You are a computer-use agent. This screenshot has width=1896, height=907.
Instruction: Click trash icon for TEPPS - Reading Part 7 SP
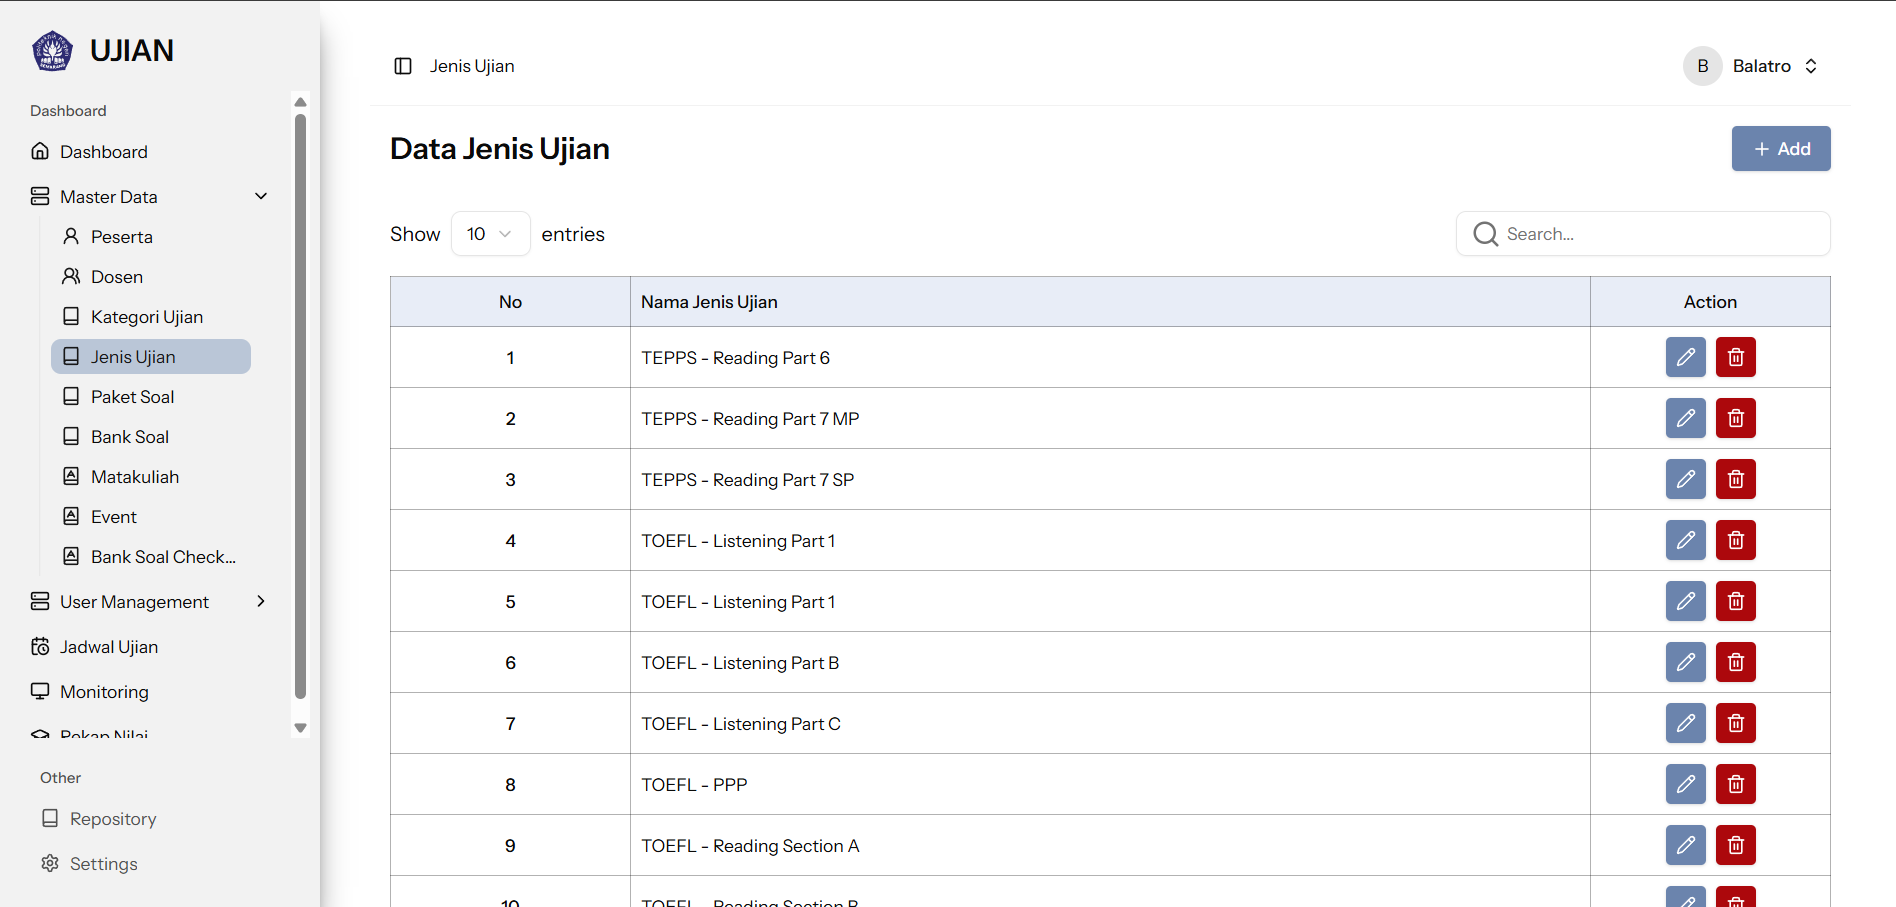[1735, 479]
